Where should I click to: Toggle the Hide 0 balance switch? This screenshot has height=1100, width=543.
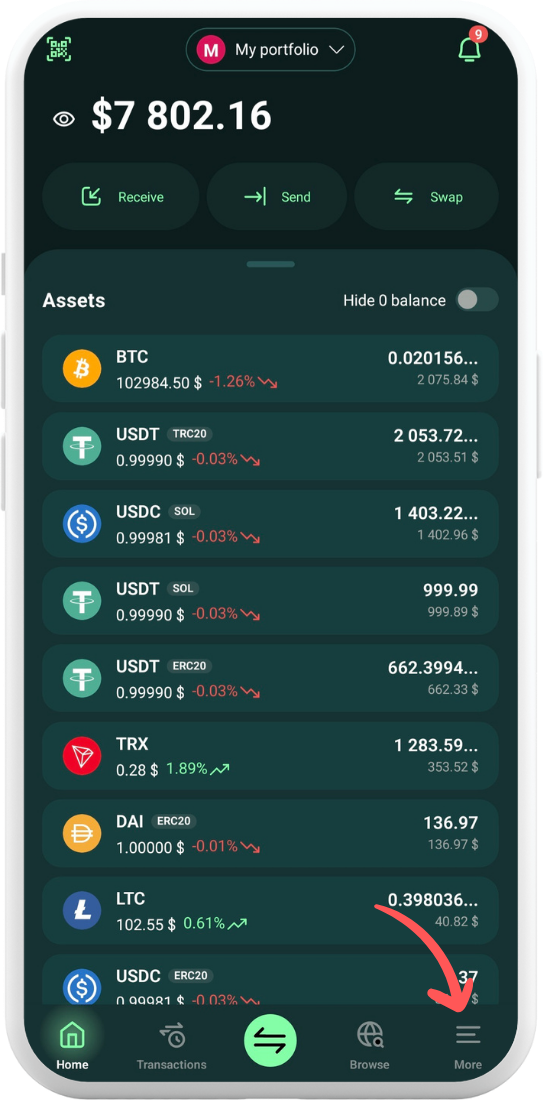[x=477, y=300]
